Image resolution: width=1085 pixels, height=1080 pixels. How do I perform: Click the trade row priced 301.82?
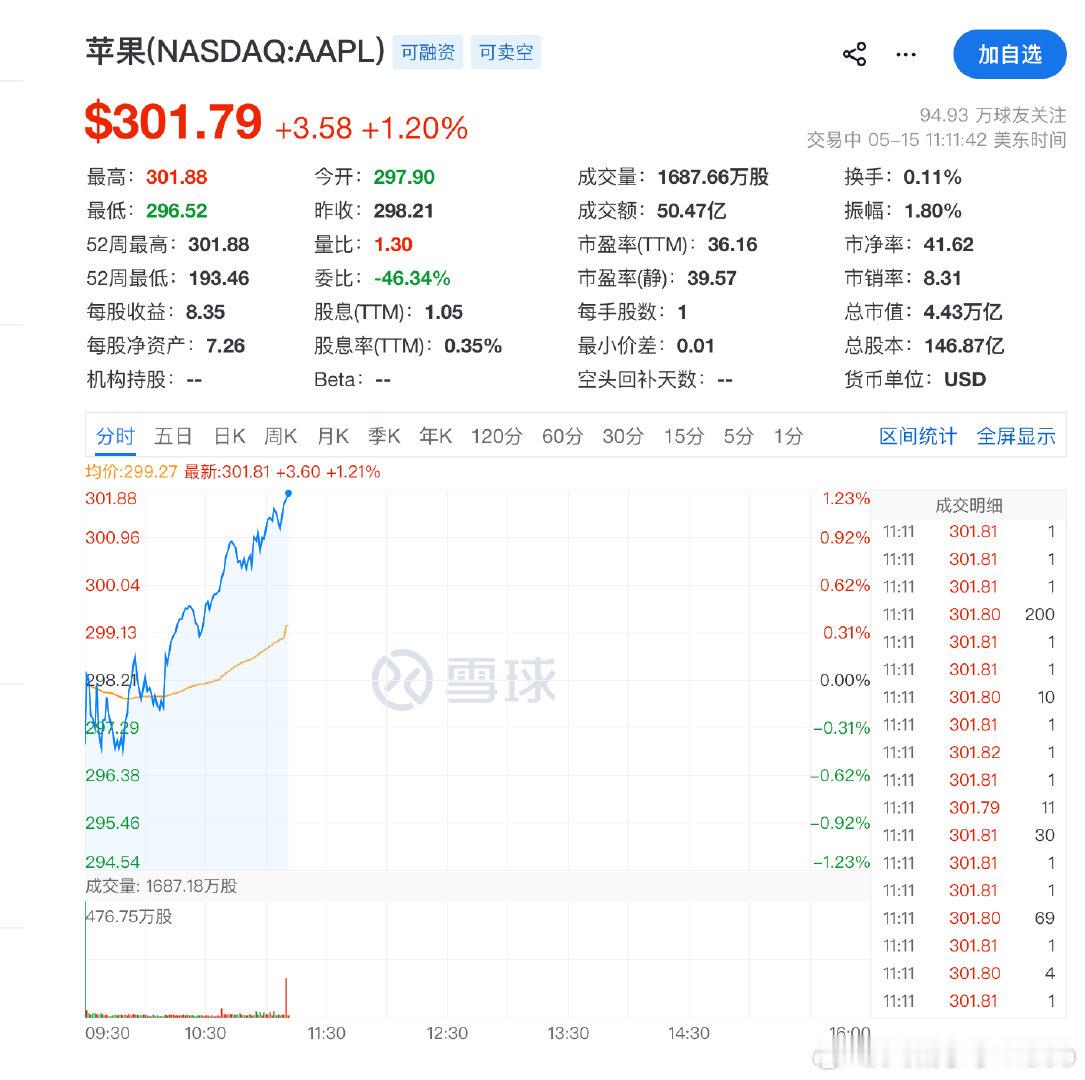click(x=968, y=752)
